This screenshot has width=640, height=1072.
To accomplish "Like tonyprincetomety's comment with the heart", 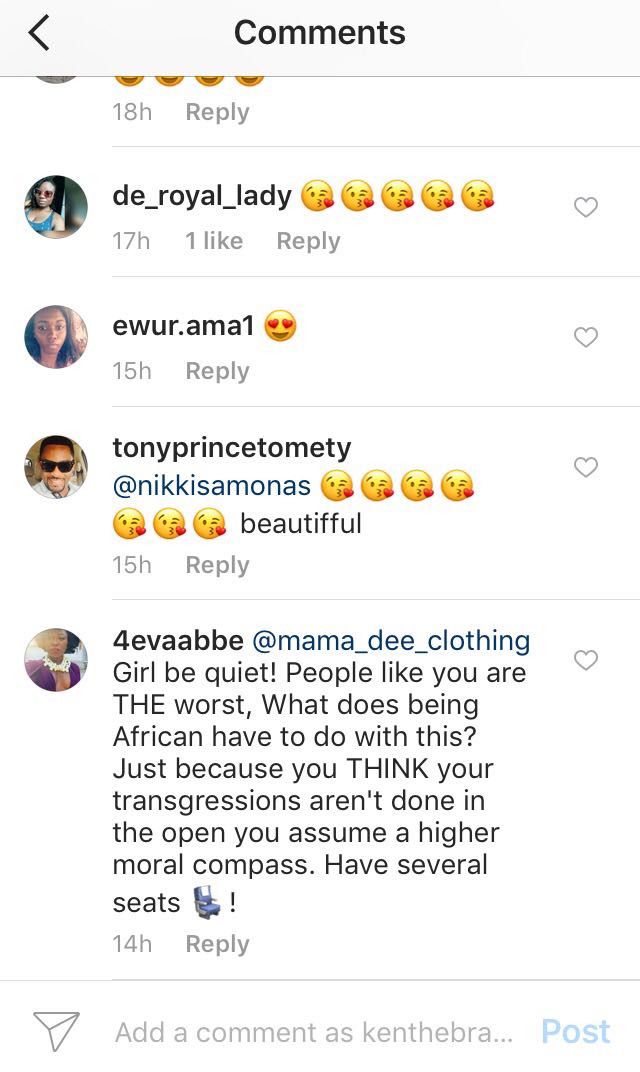I will 585,467.
